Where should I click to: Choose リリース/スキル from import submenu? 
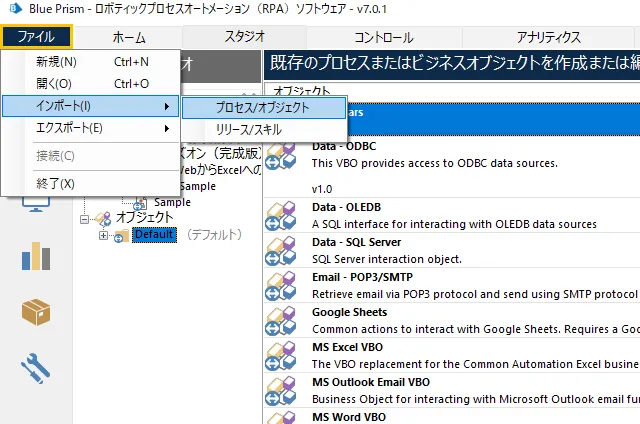tap(249, 129)
